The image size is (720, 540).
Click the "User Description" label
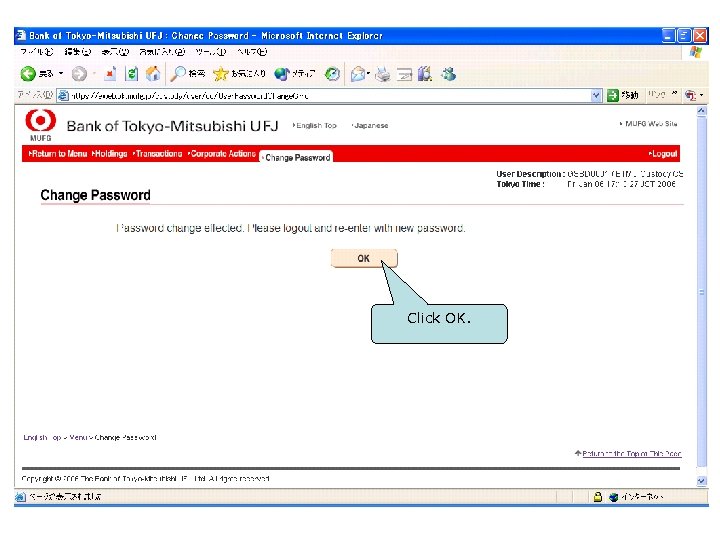[530, 174]
